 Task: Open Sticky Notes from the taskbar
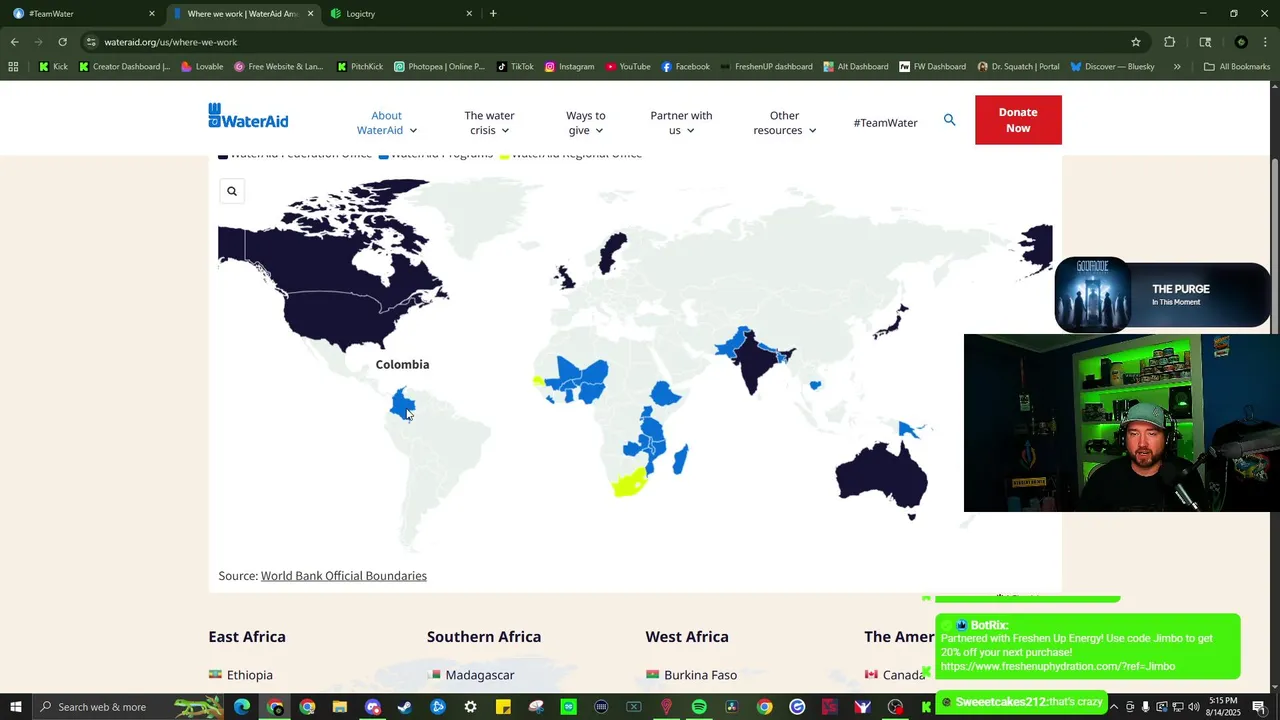(x=503, y=707)
